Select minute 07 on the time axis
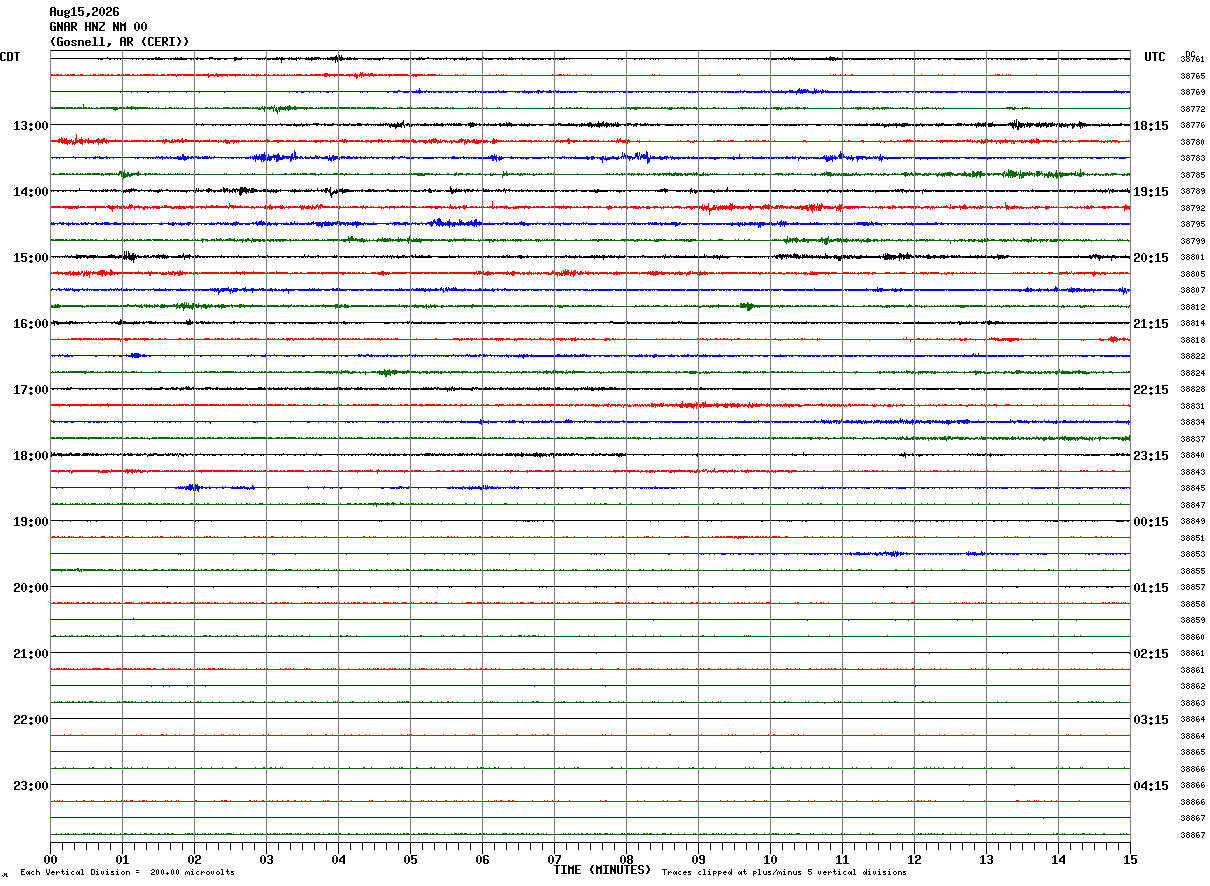The height and width of the screenshot is (886, 1210). 554,860
